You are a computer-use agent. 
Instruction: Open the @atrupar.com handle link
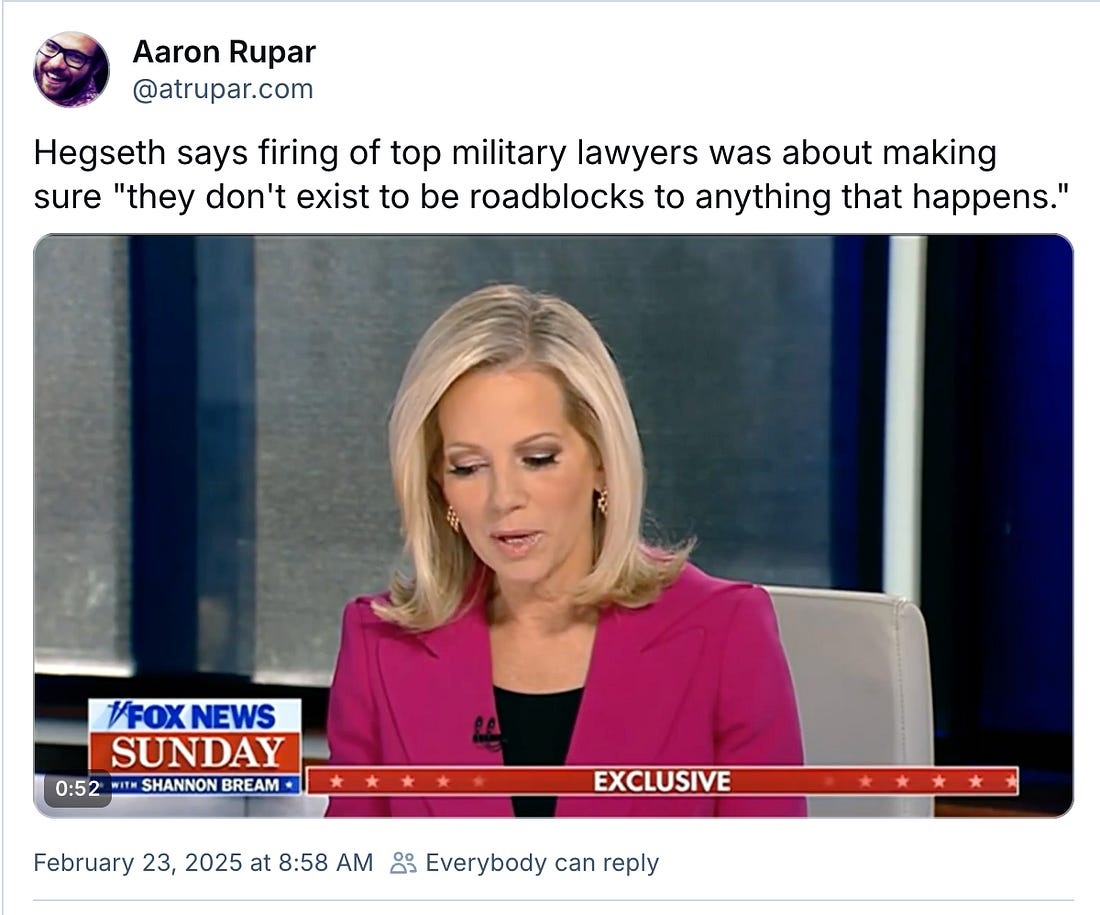222,89
